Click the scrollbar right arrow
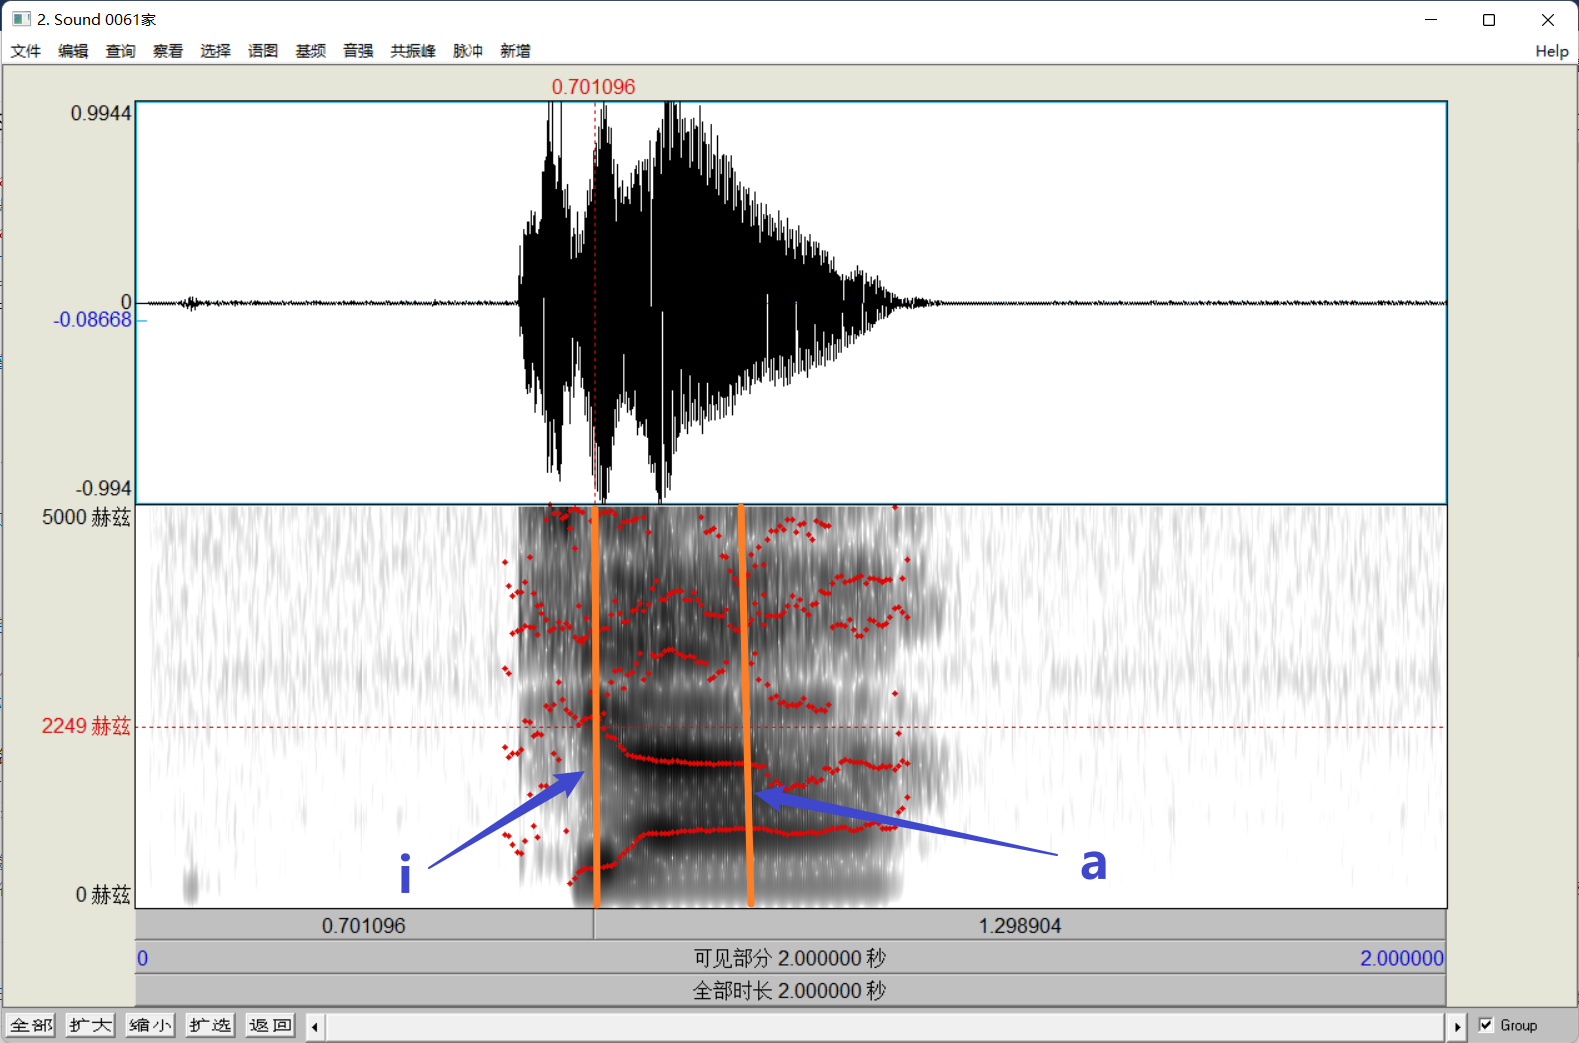 click(1457, 1026)
